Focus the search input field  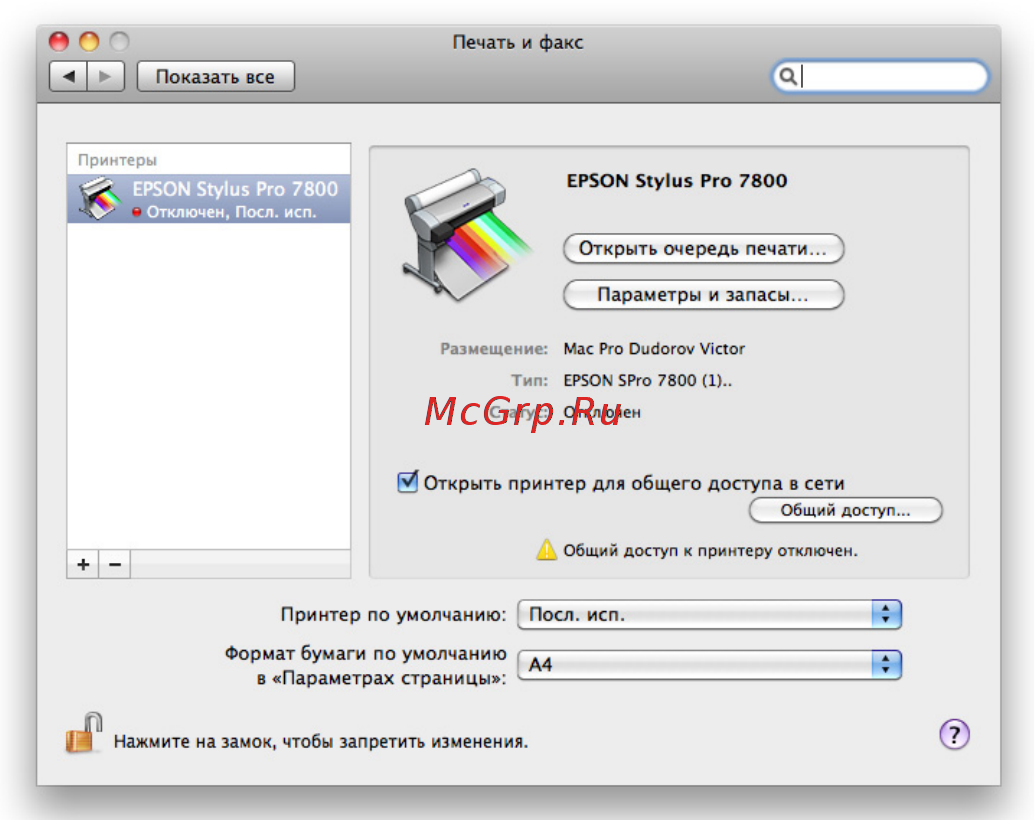pyautogui.click(x=880, y=77)
